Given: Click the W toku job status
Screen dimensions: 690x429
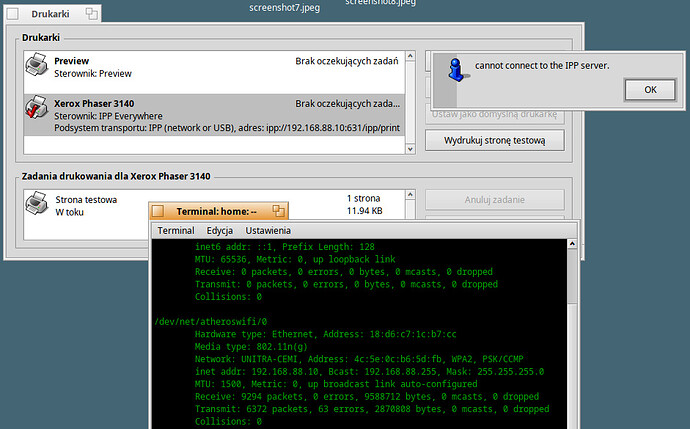Looking at the screenshot, I should [70, 212].
